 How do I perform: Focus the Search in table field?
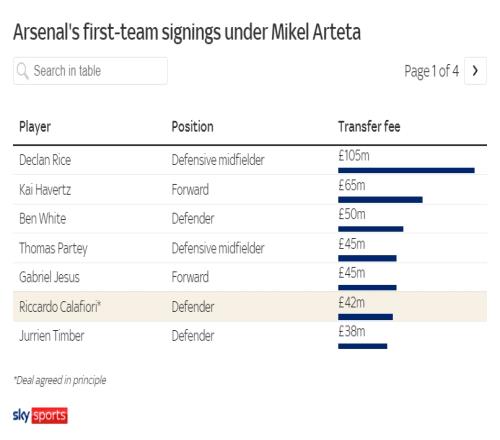(x=90, y=71)
